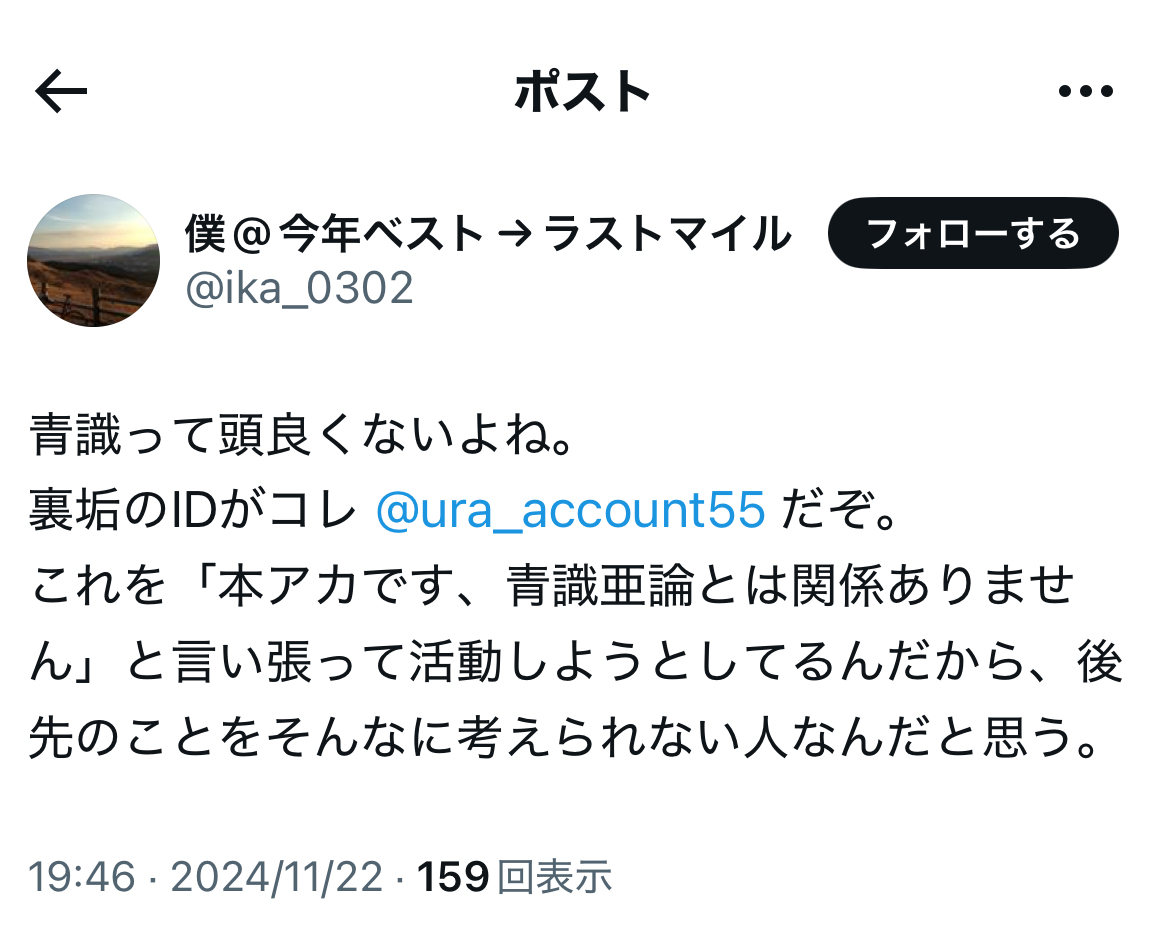Click the 19:46 post timestamp
Image resolution: width=1170 pixels, height=934 pixels.
82,877
